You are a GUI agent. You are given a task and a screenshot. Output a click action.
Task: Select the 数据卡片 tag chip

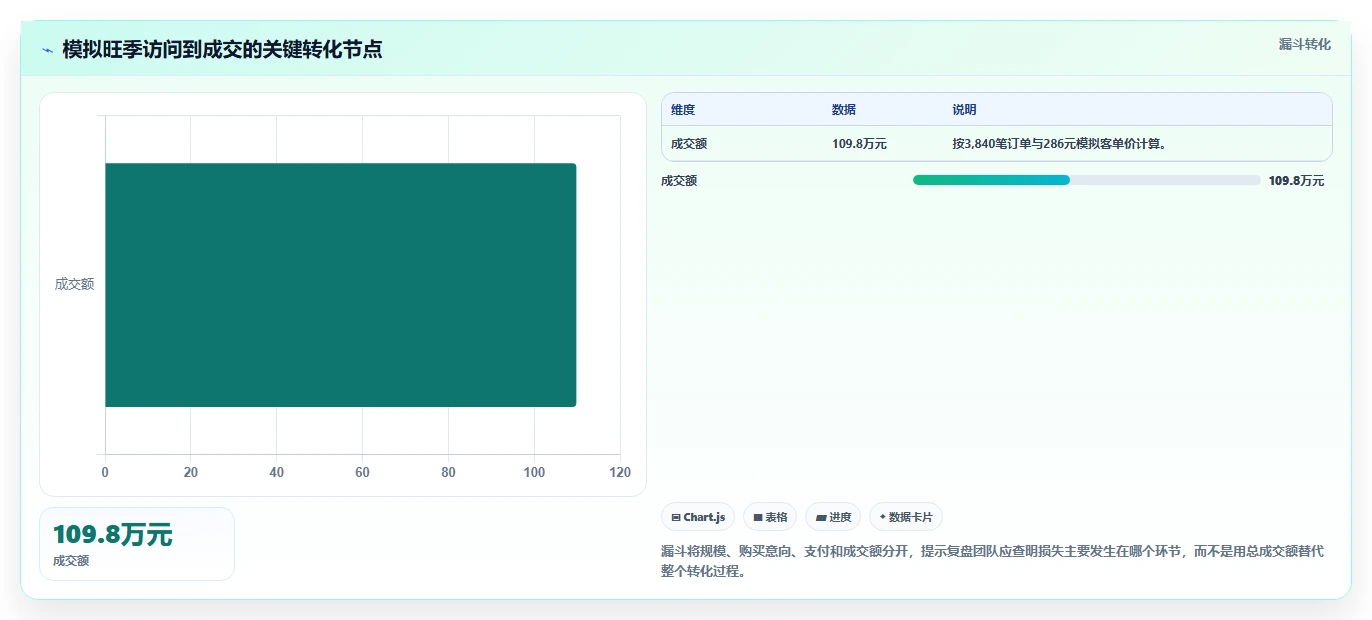pos(906,517)
